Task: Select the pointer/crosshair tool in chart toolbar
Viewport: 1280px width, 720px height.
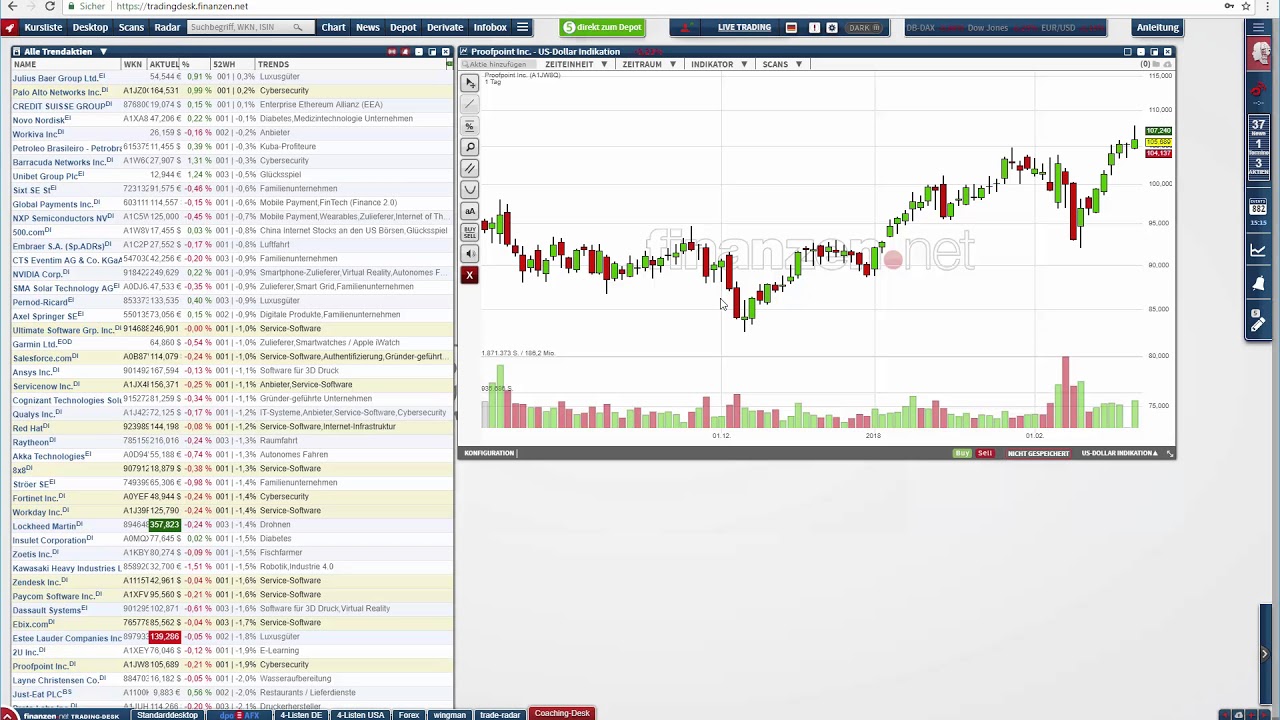Action: (x=470, y=84)
